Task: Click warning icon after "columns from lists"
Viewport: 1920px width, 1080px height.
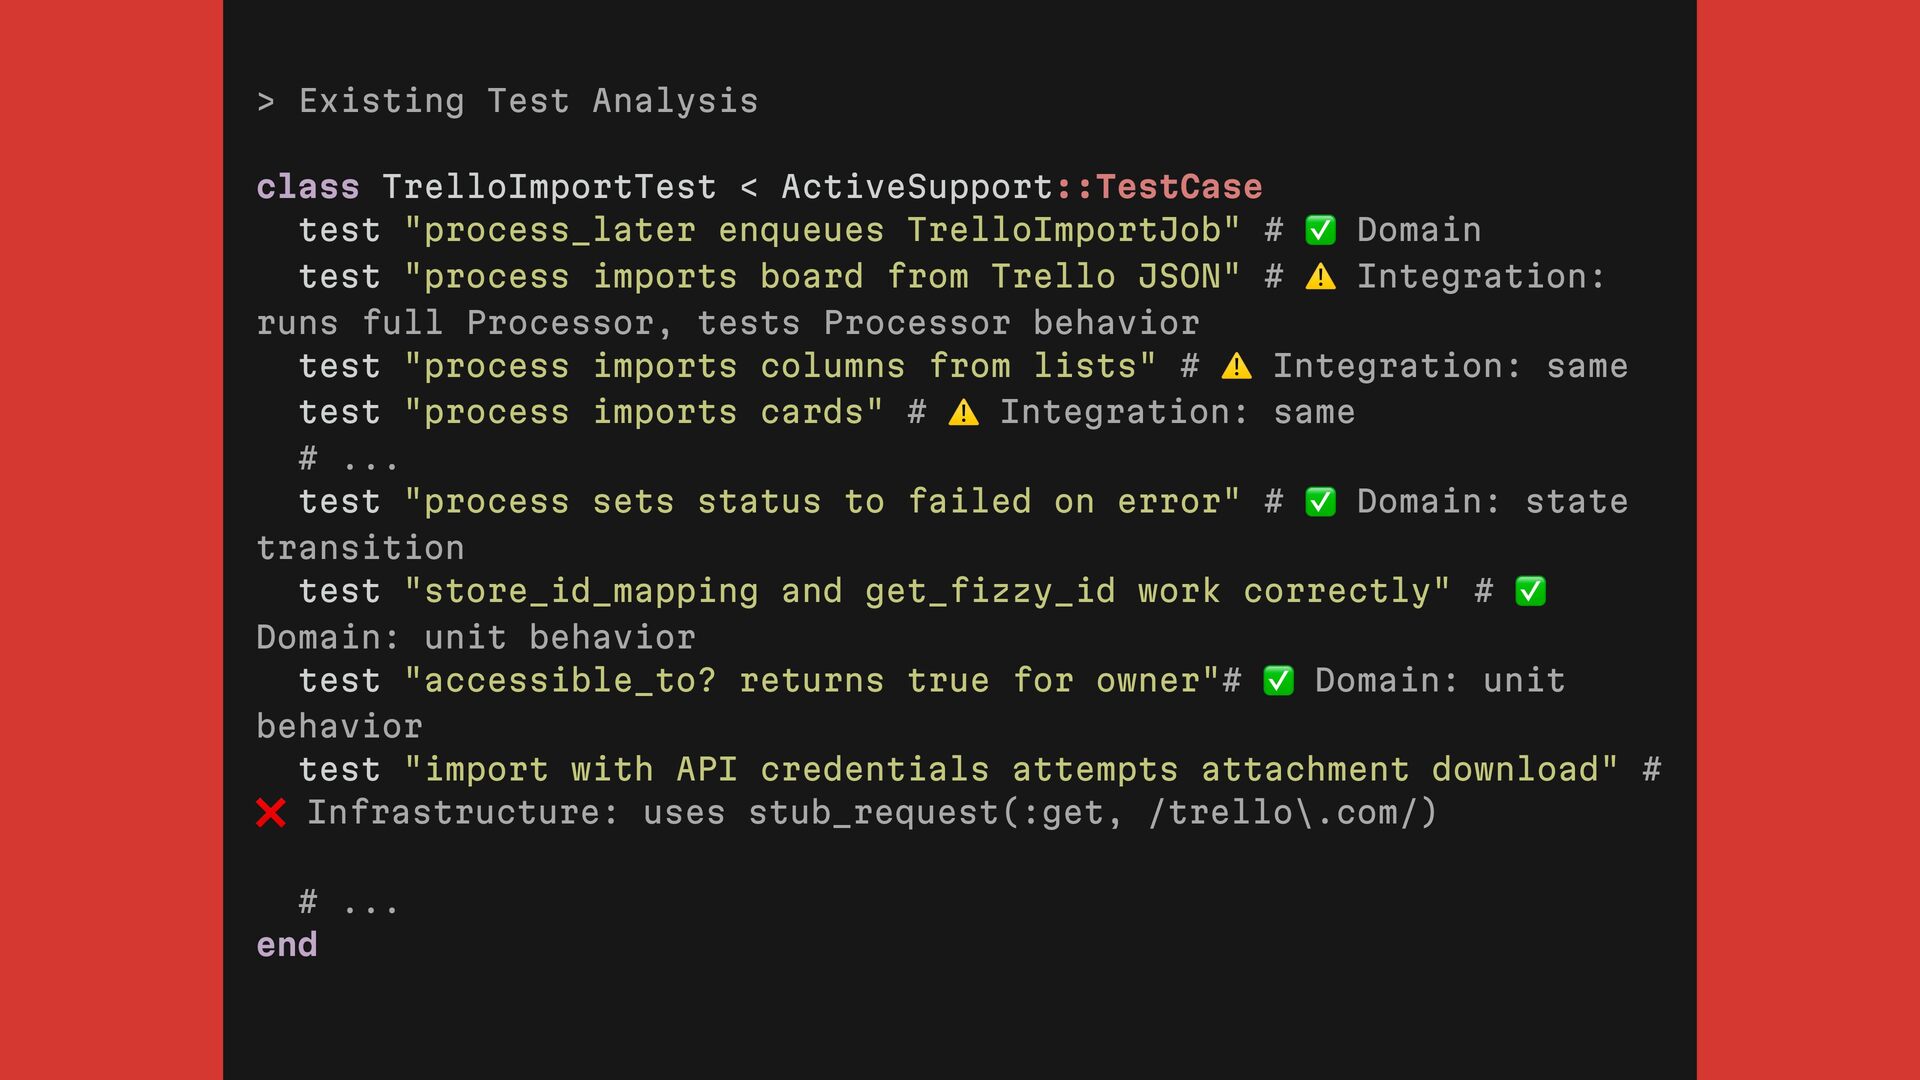Action: [1236, 367]
